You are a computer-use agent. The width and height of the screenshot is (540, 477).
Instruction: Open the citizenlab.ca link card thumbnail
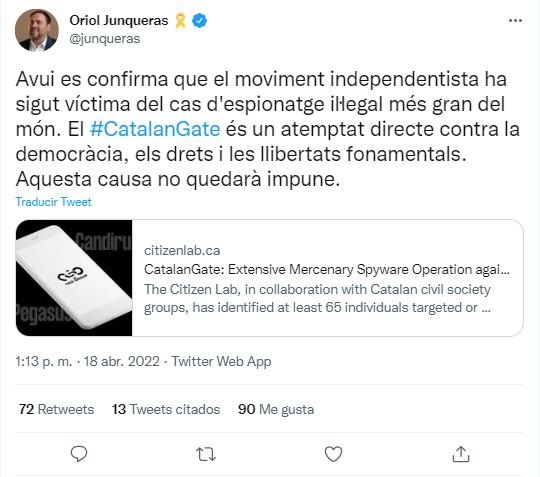point(74,278)
